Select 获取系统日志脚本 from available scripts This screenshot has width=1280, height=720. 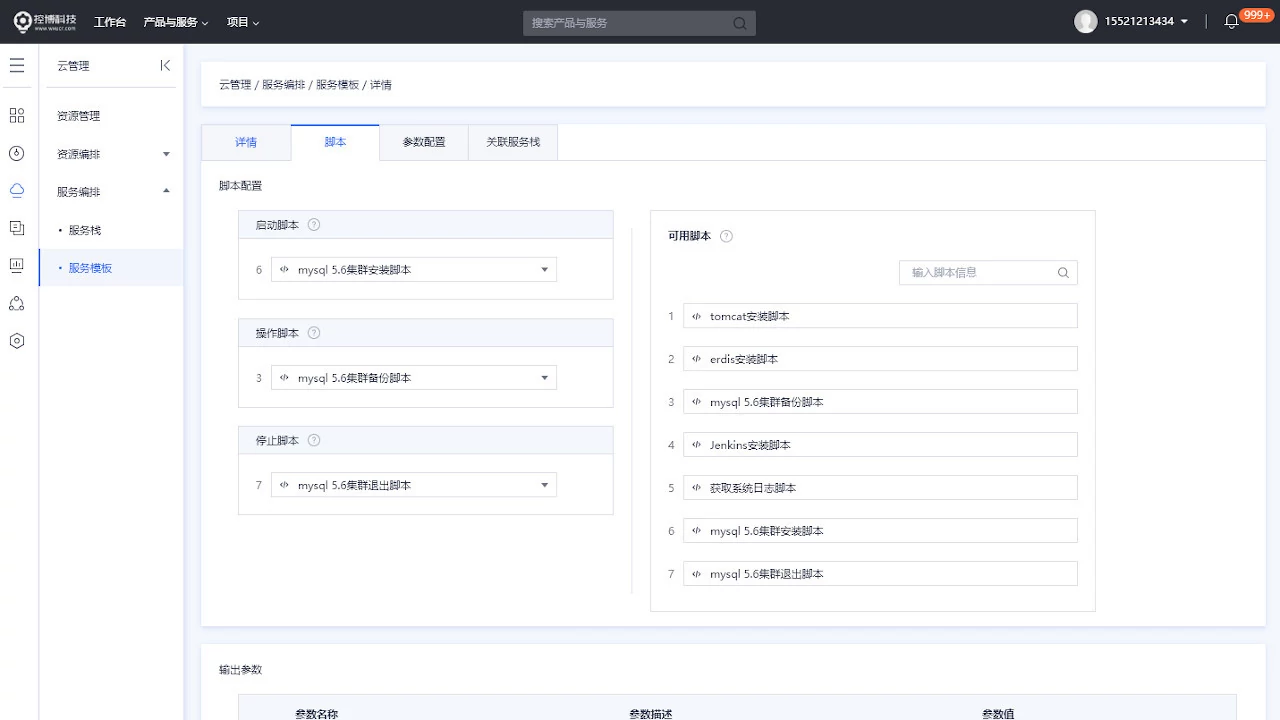(x=880, y=488)
